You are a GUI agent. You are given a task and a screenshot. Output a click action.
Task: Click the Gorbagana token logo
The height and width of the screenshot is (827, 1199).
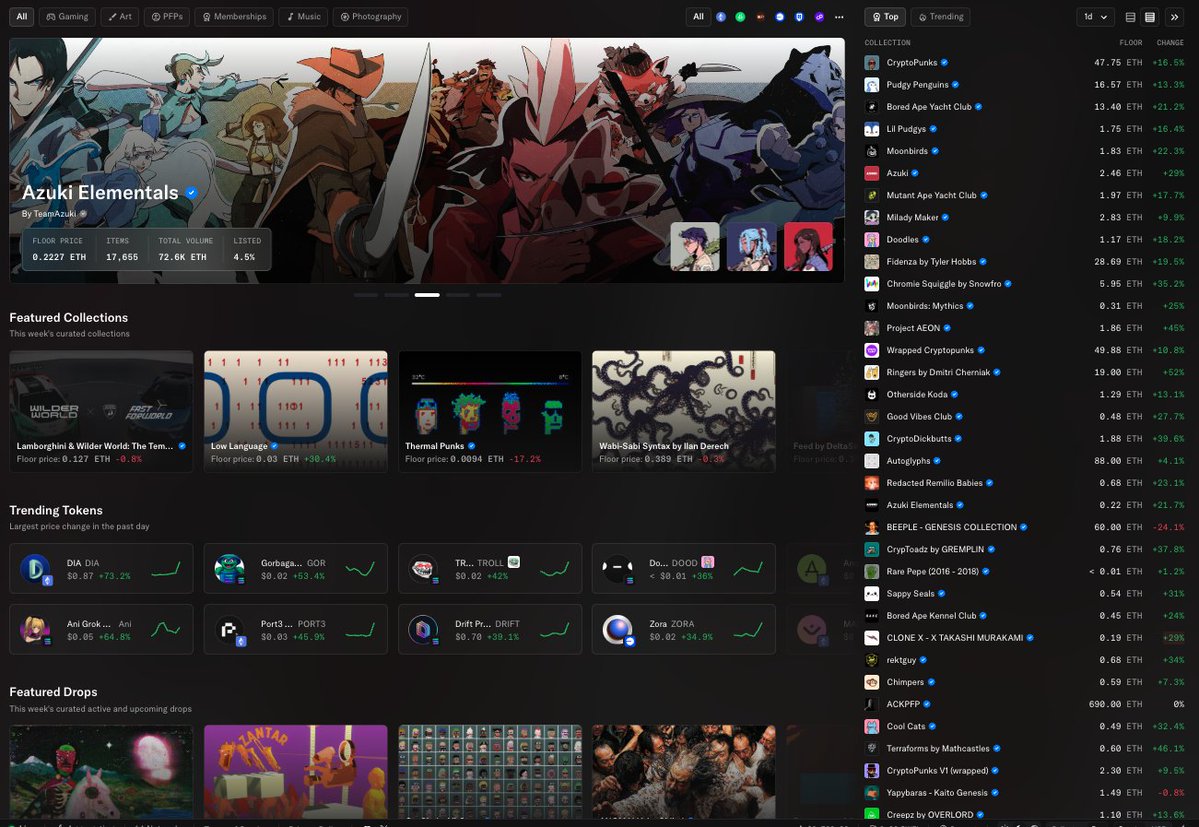click(x=229, y=569)
